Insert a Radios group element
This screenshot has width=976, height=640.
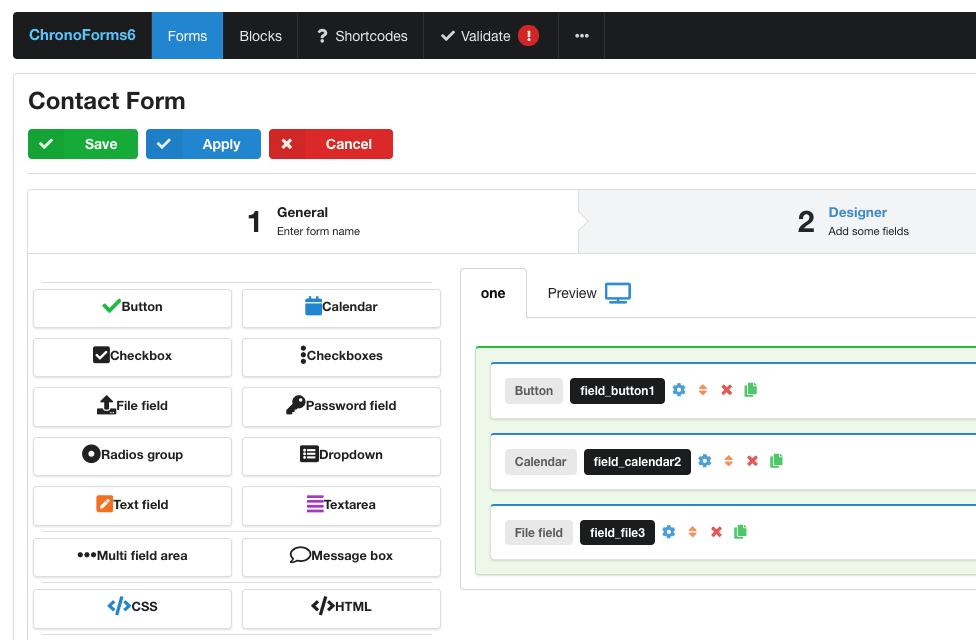pos(132,455)
